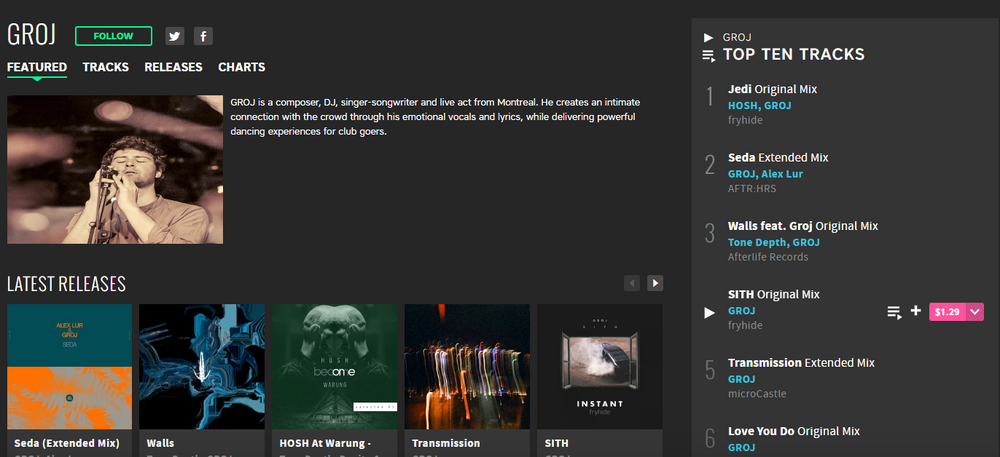Play all GROJ top ten tracks
Image resolution: width=1000 pixels, height=457 pixels.
tap(708, 37)
